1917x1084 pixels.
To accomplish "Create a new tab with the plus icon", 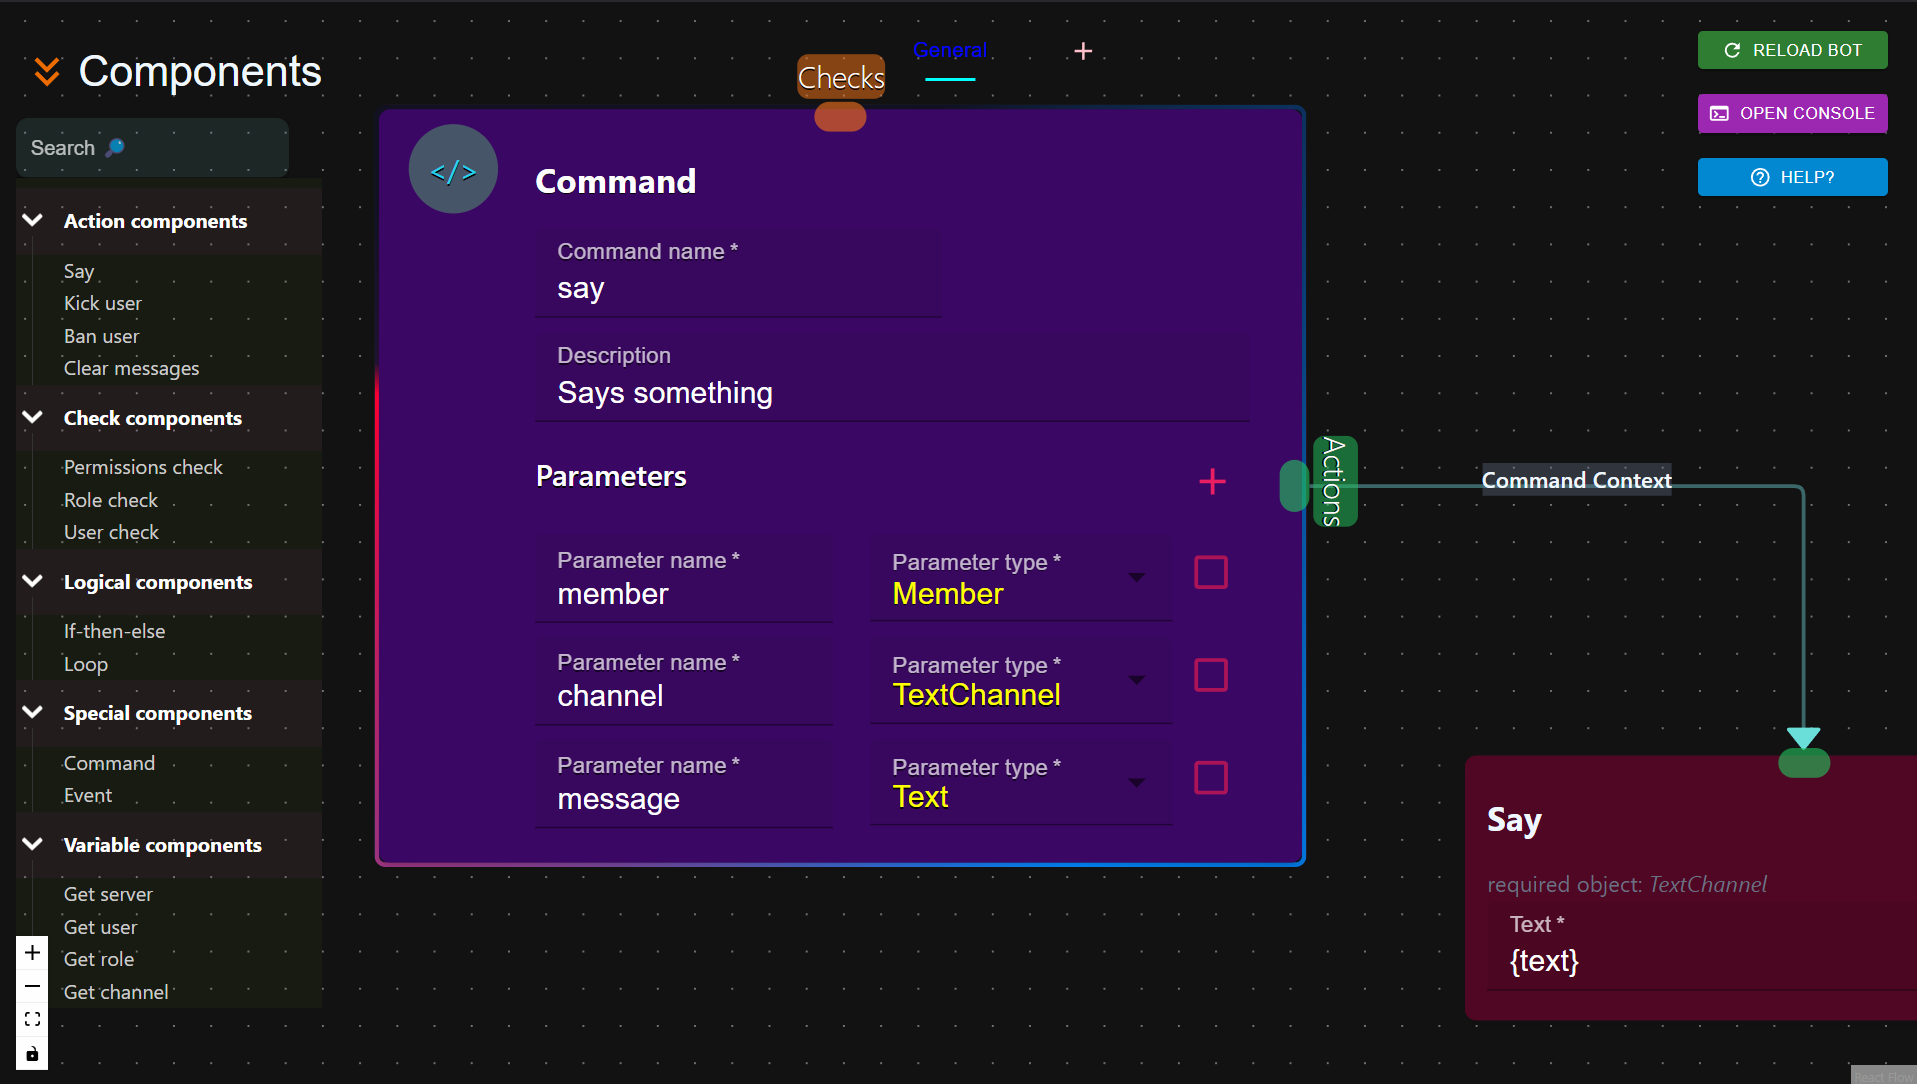I will [1083, 50].
